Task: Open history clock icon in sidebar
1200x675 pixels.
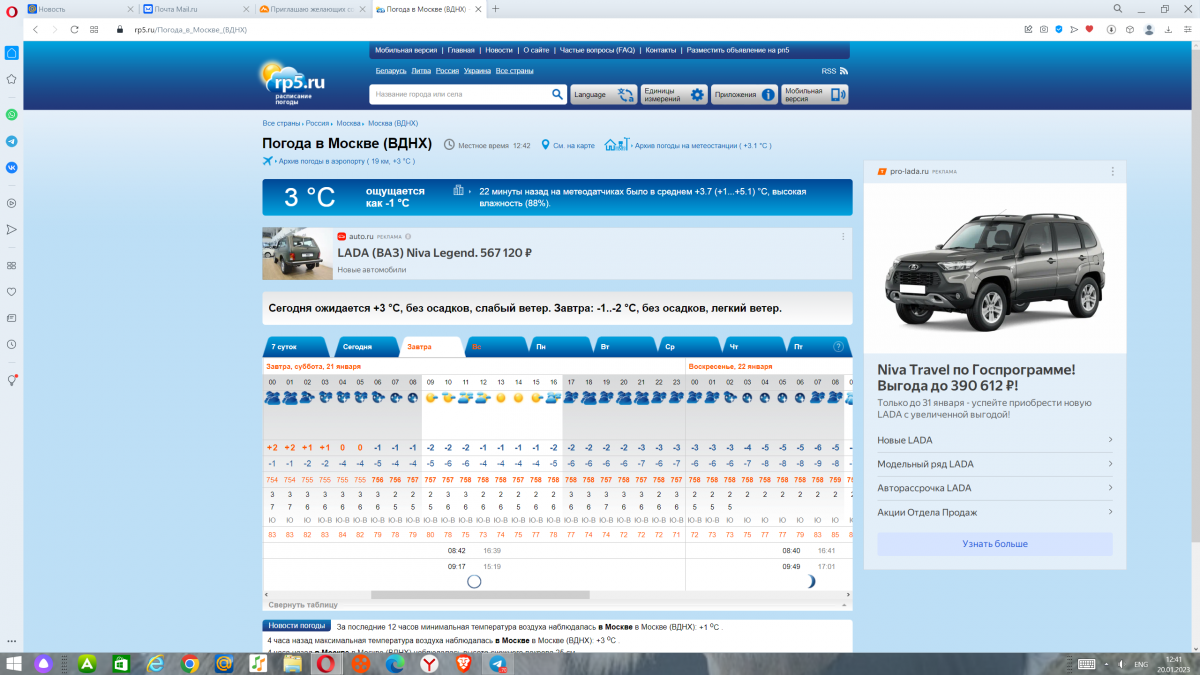Action: click(x=11, y=344)
